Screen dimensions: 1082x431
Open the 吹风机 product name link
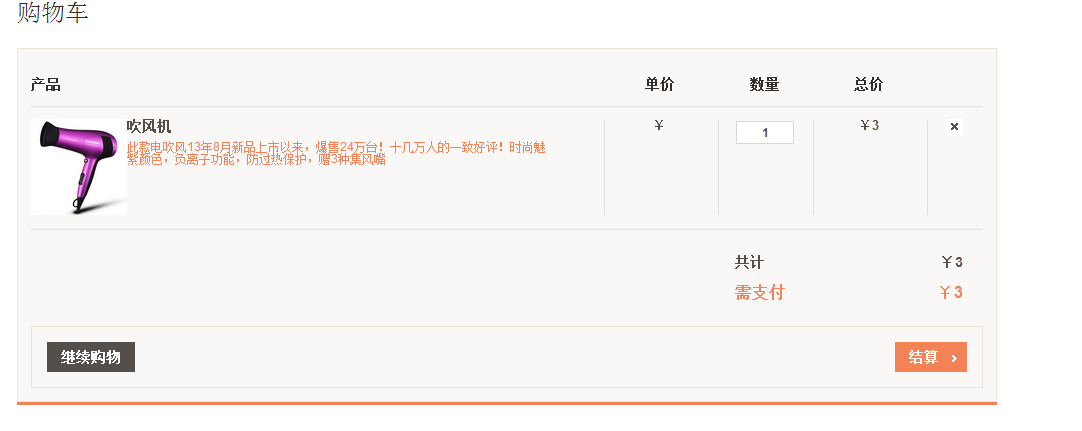coord(149,127)
